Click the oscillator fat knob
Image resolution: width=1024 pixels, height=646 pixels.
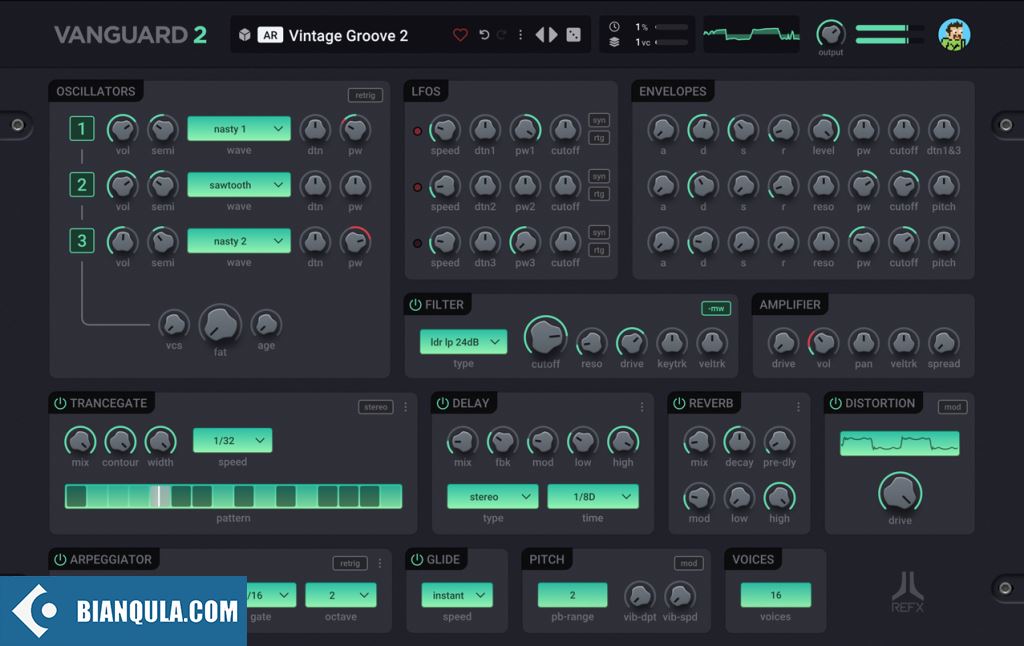click(x=220, y=325)
